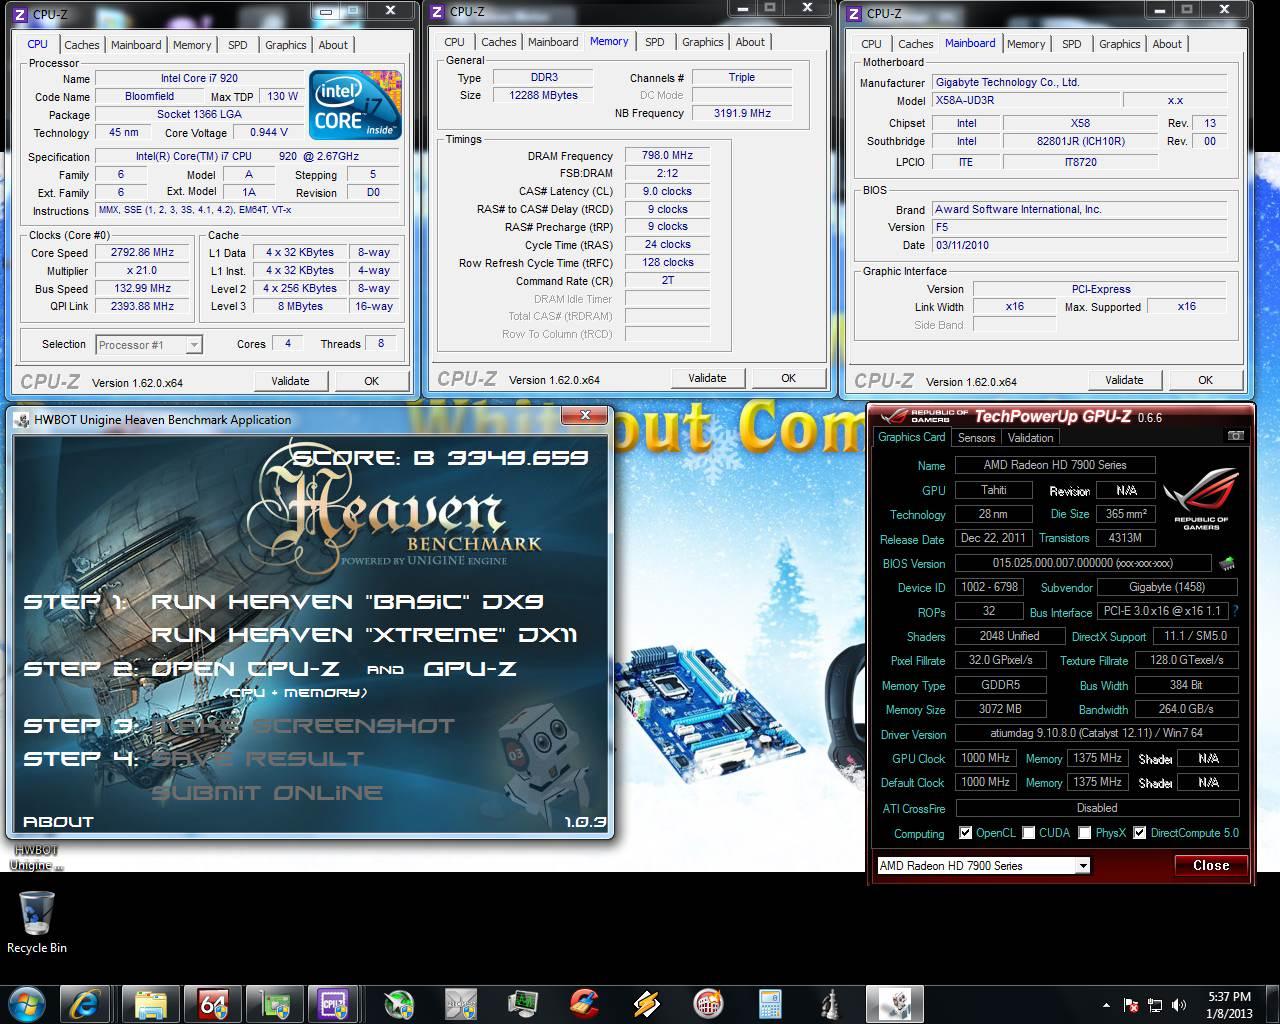Click the GPU-Z Name field AMD Radeon HD 7900 Series
Viewport: 1280px width, 1024px height.
tap(1055, 465)
